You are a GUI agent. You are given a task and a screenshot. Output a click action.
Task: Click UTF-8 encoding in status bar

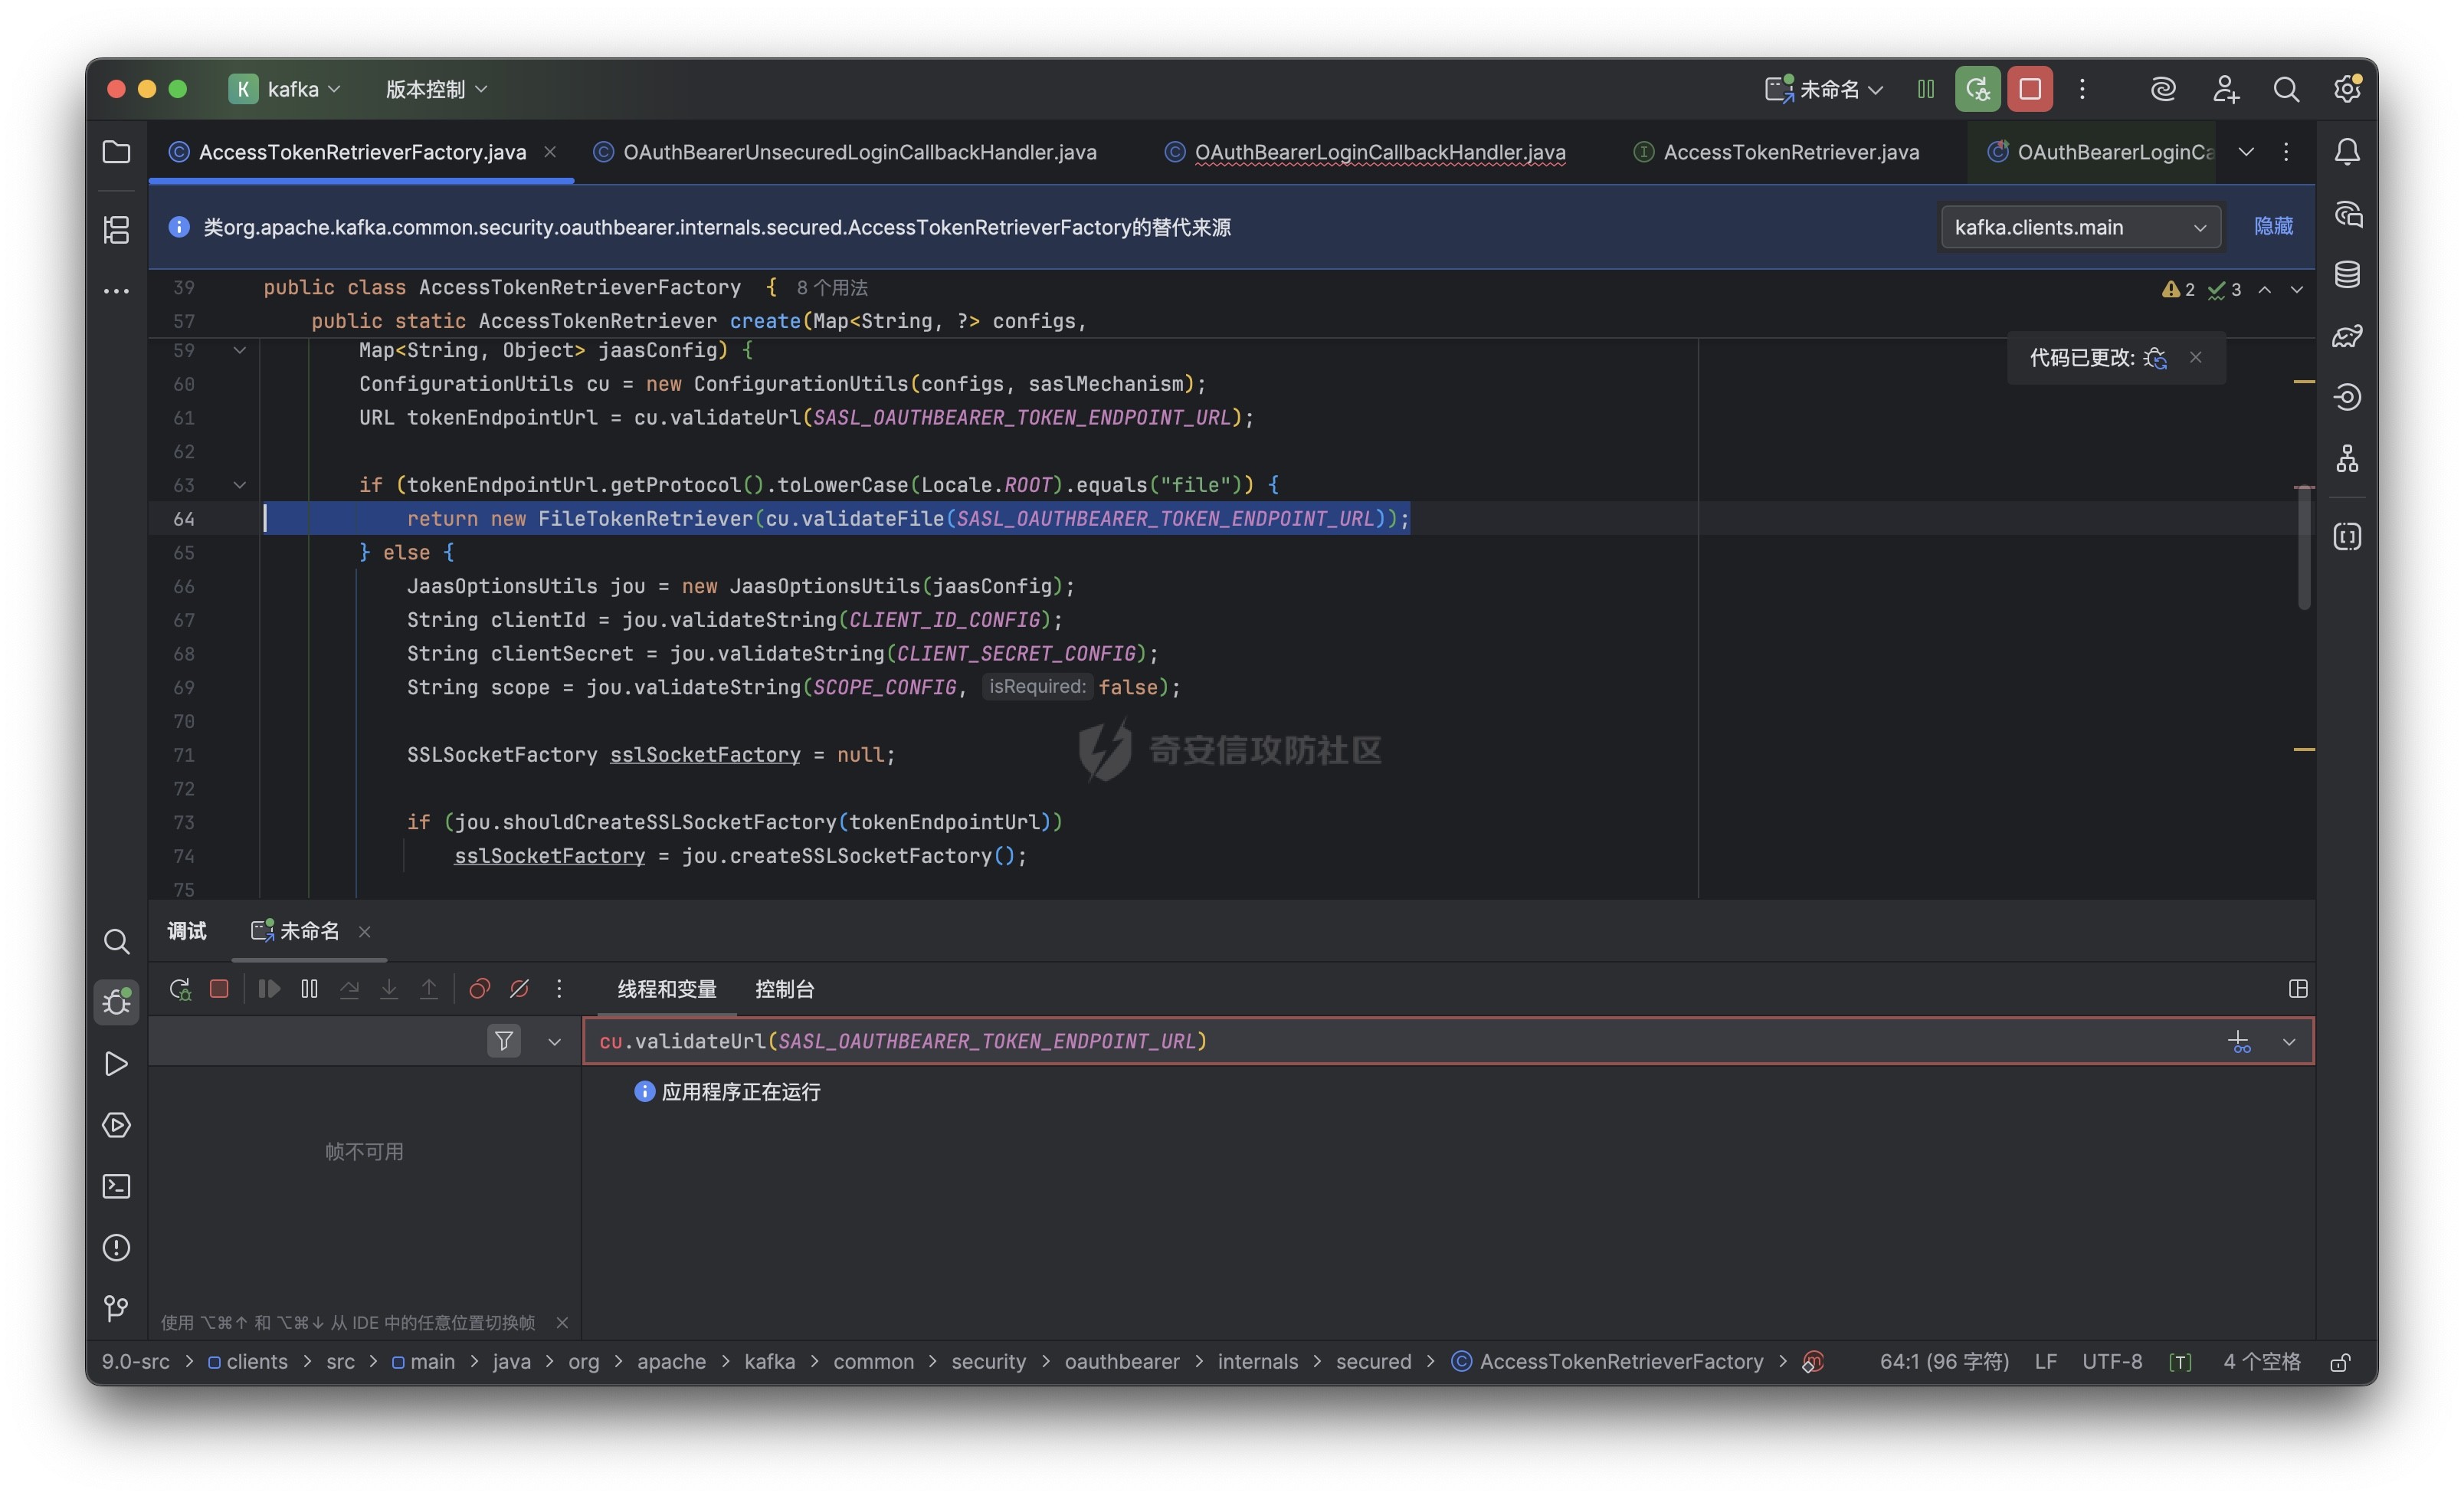pos(2112,1362)
